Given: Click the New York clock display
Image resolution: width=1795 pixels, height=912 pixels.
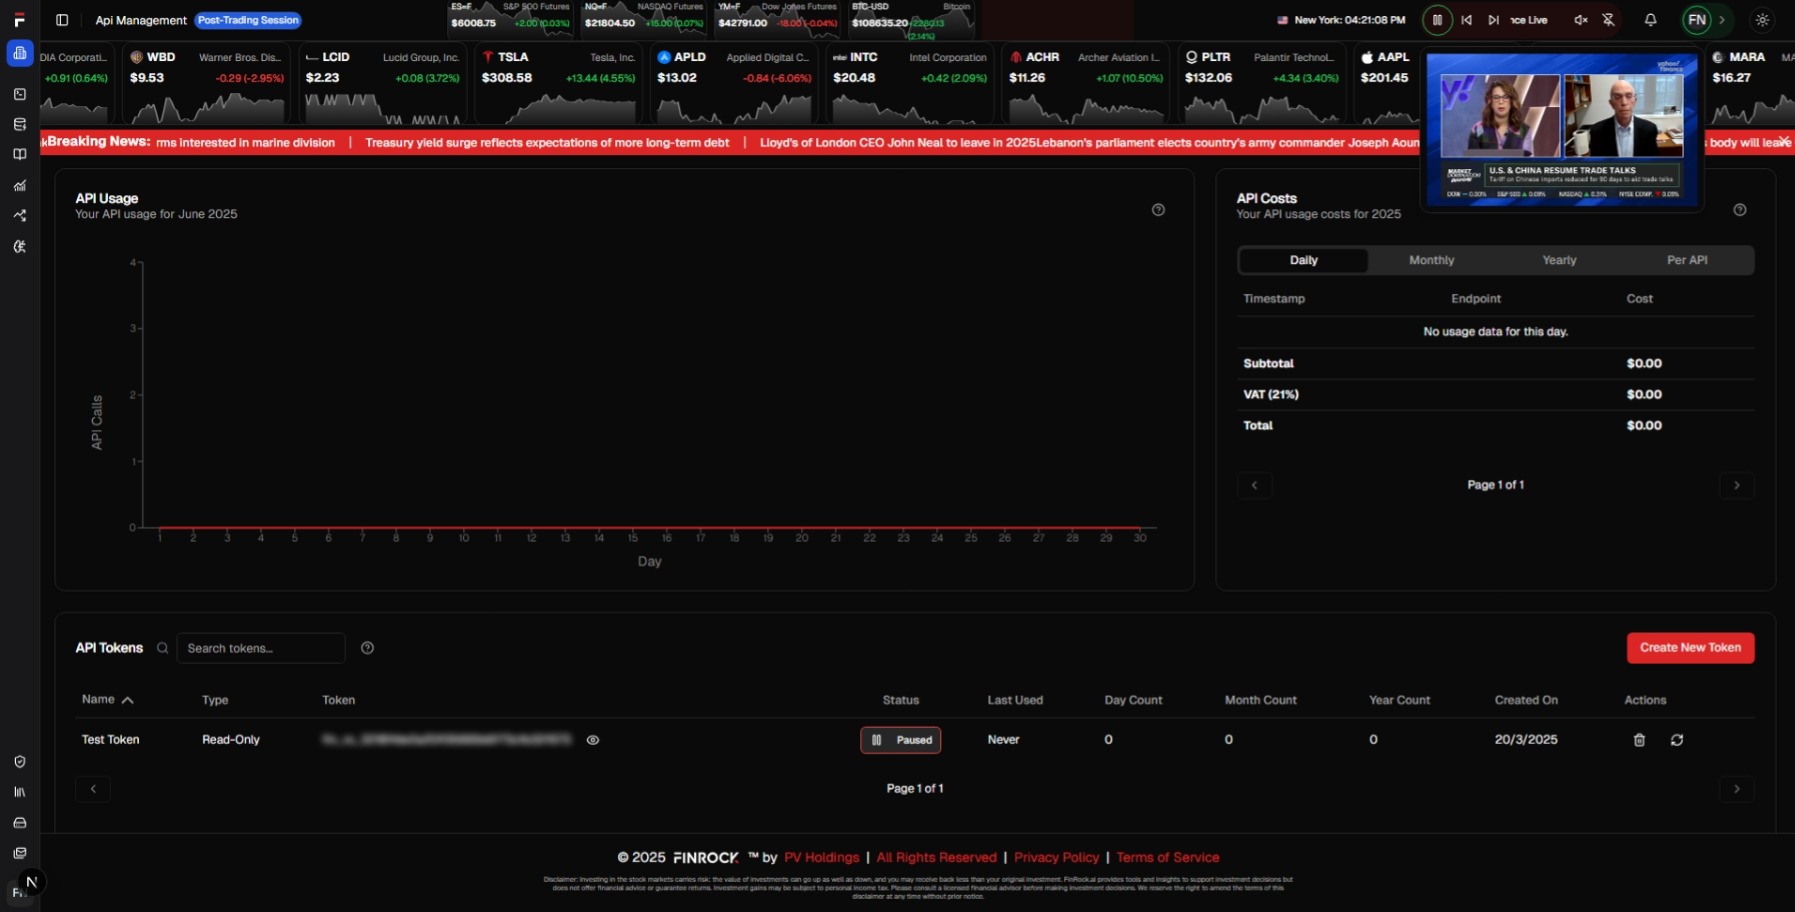Looking at the screenshot, I should pyautogui.click(x=1341, y=20).
